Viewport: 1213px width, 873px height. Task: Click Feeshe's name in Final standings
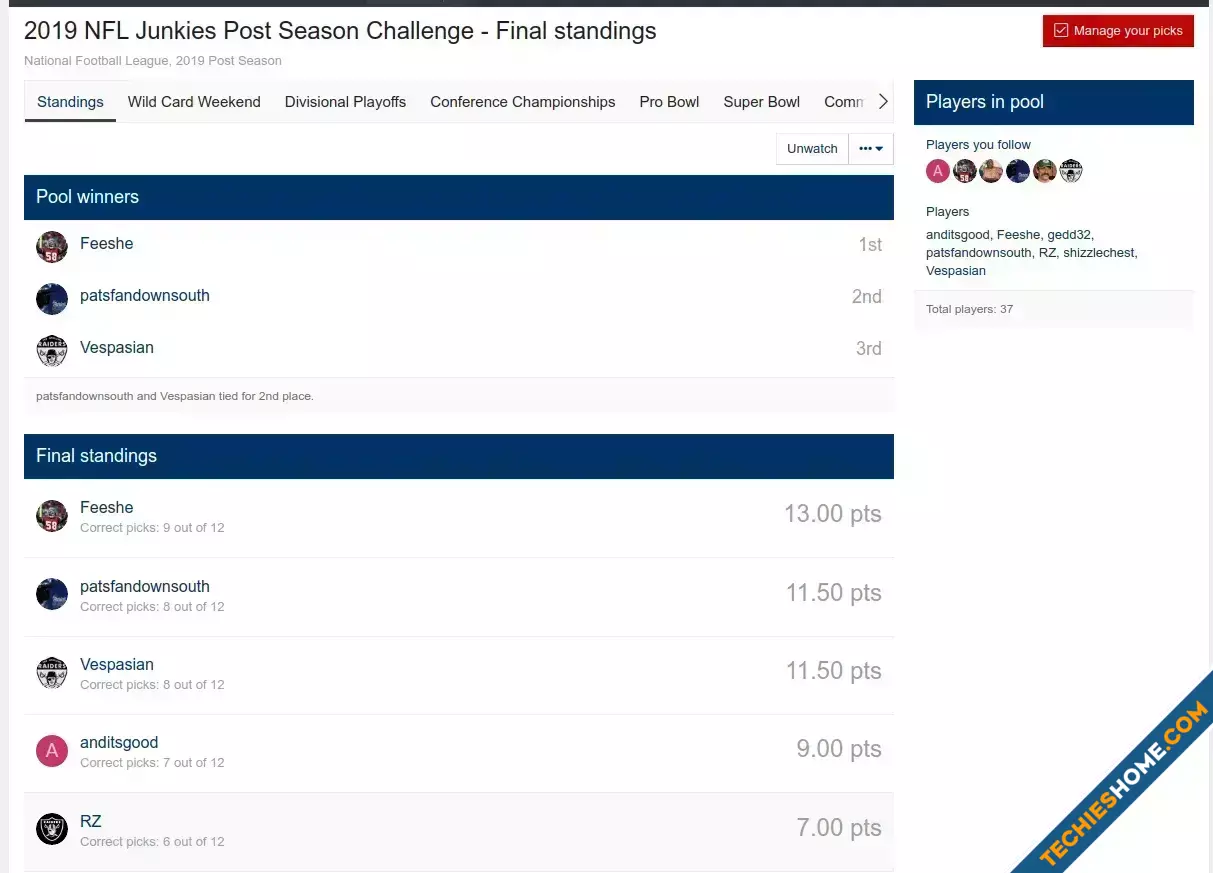click(106, 508)
